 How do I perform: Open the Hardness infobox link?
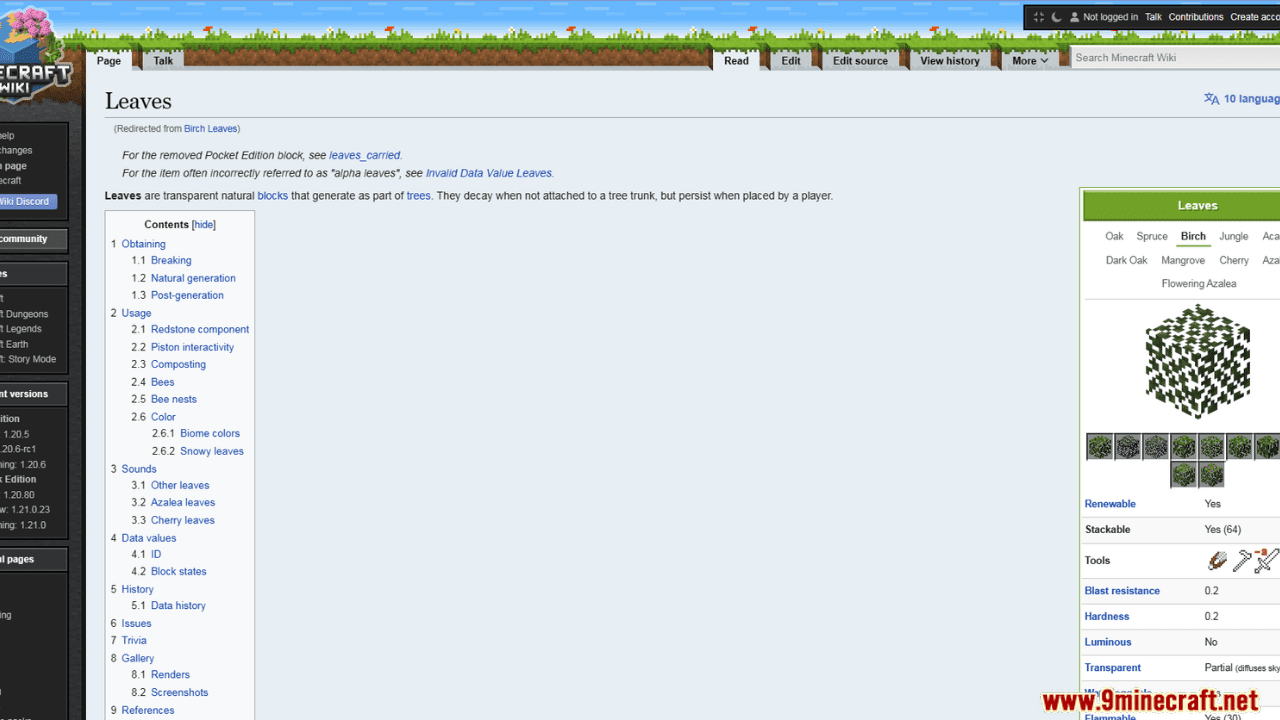(1107, 617)
